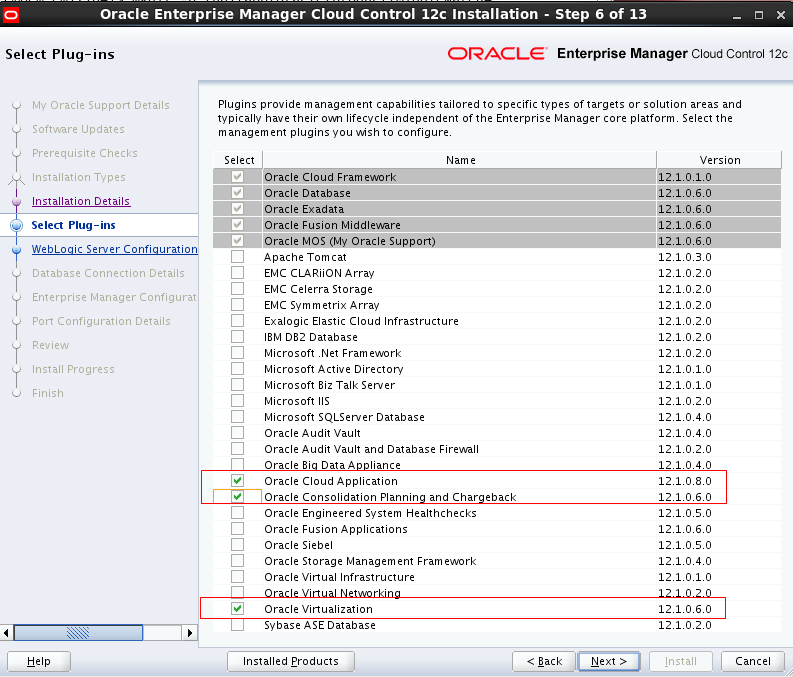Uncheck the Oracle Virtualization plug-in
The height and width of the screenshot is (677, 793).
(237, 609)
